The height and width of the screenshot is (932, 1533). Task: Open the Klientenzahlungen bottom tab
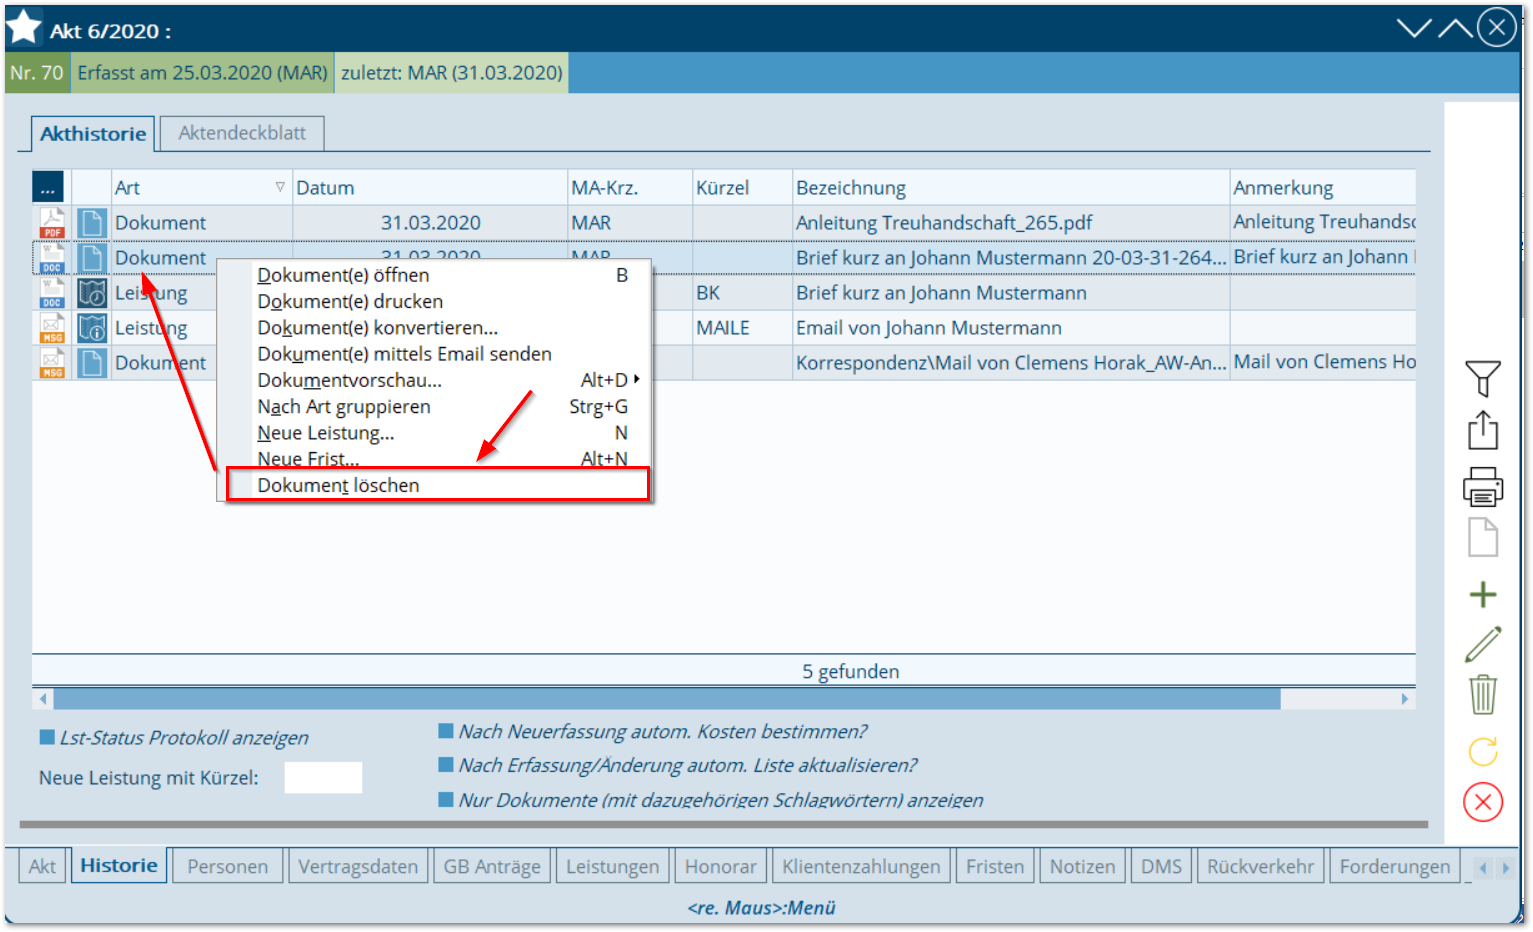tap(861, 866)
